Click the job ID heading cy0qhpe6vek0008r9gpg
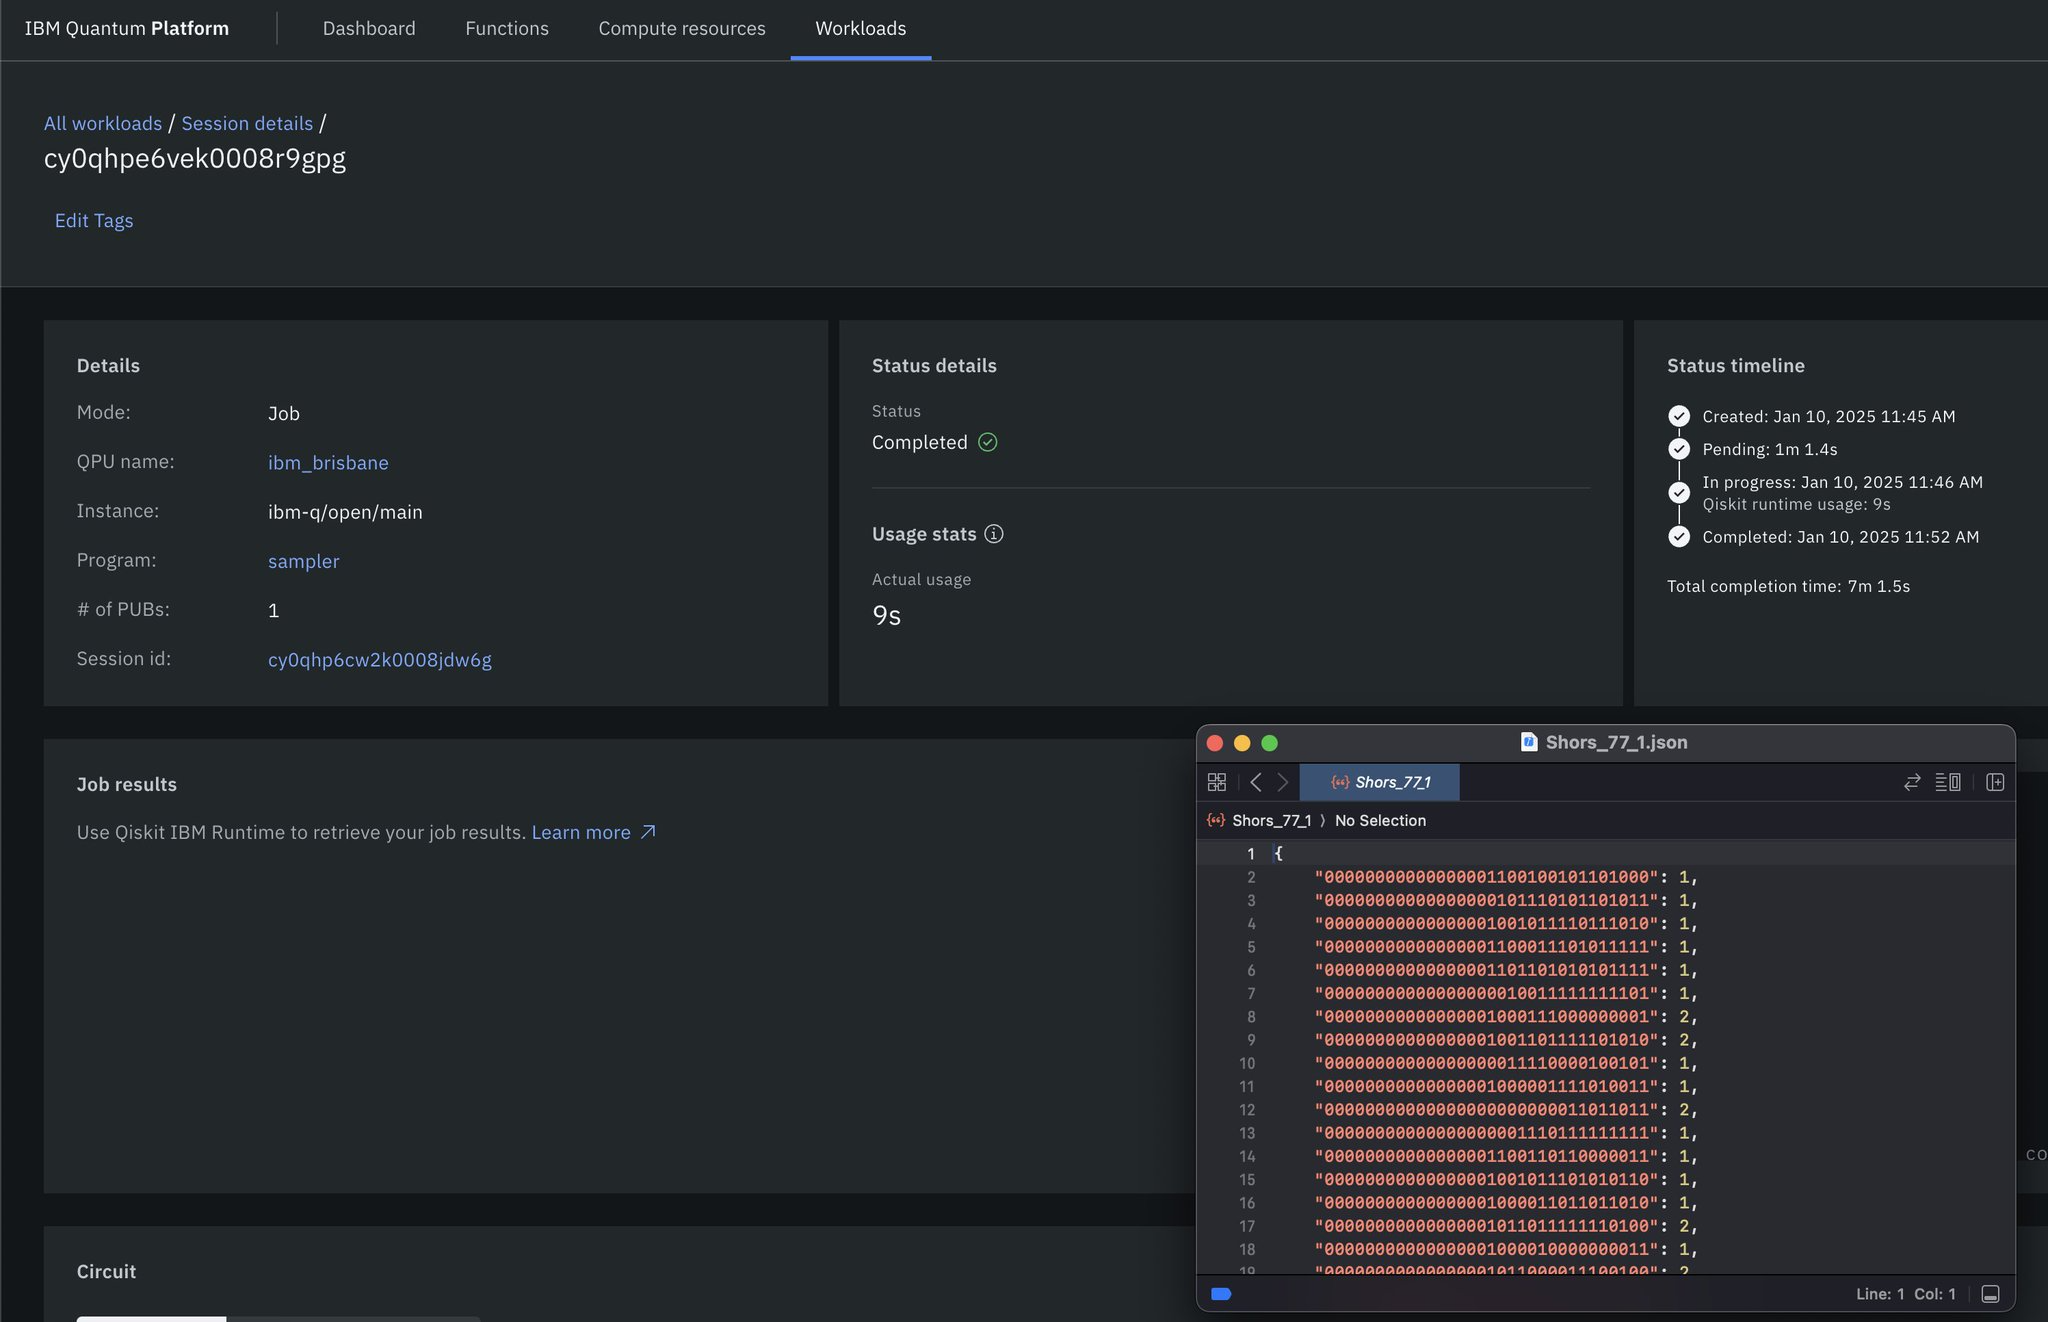 [195, 158]
